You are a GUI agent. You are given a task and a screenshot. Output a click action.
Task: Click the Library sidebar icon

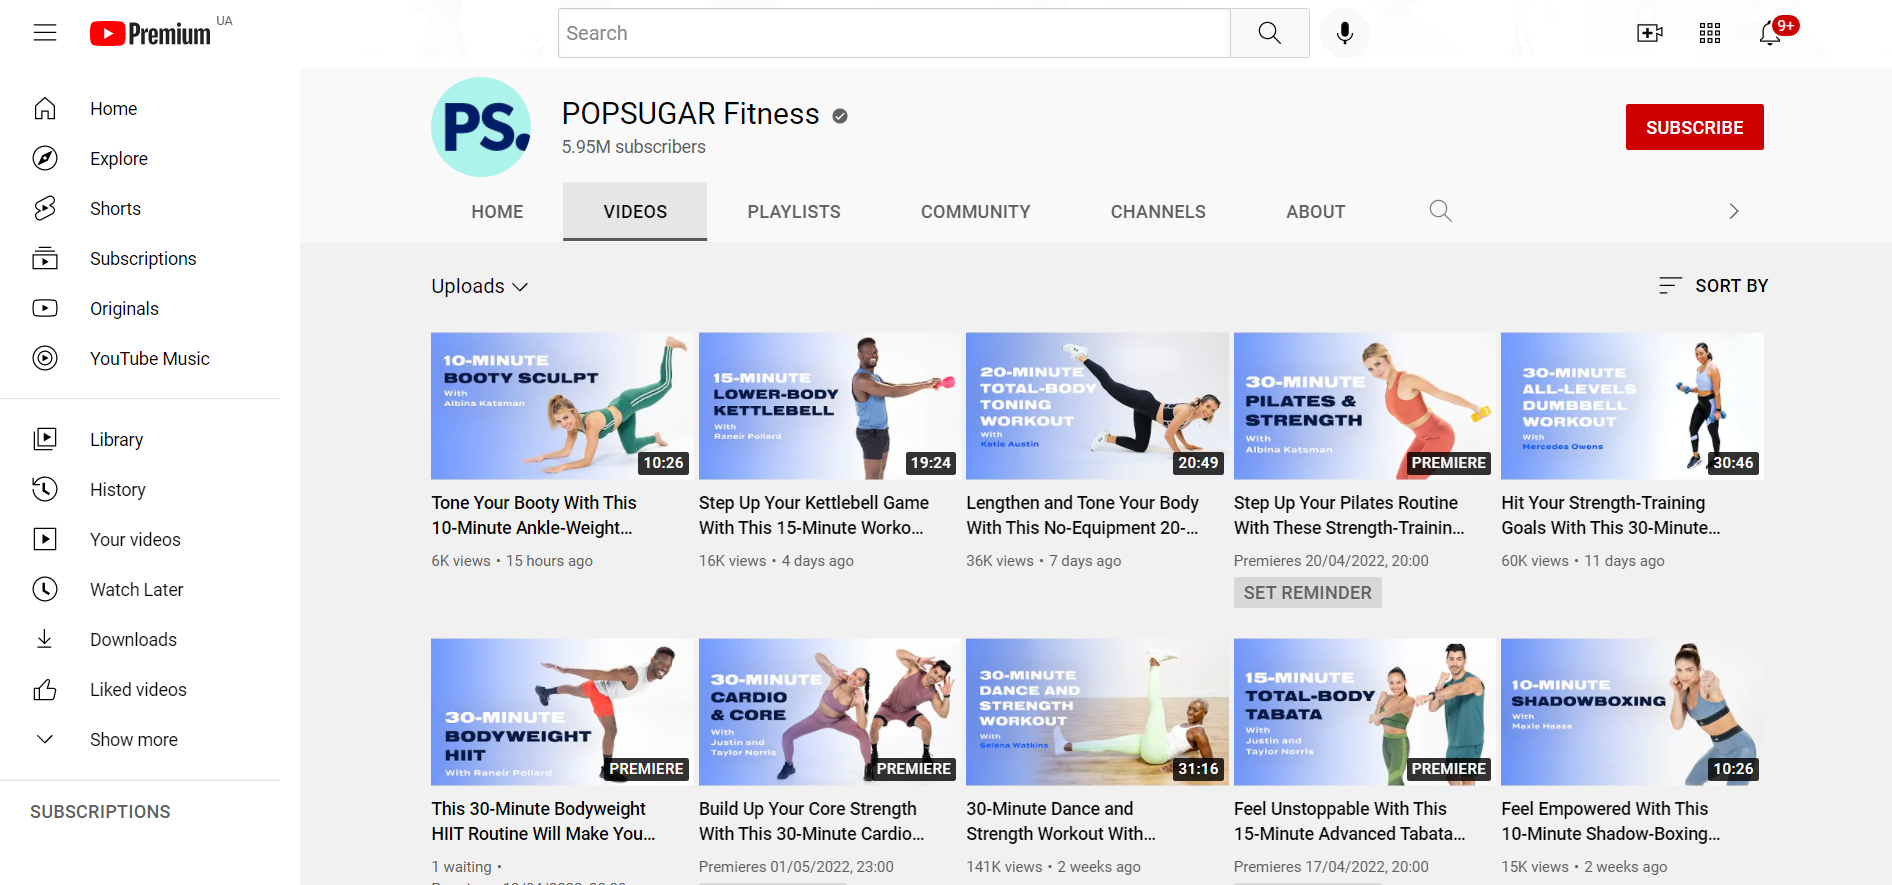[x=45, y=439]
